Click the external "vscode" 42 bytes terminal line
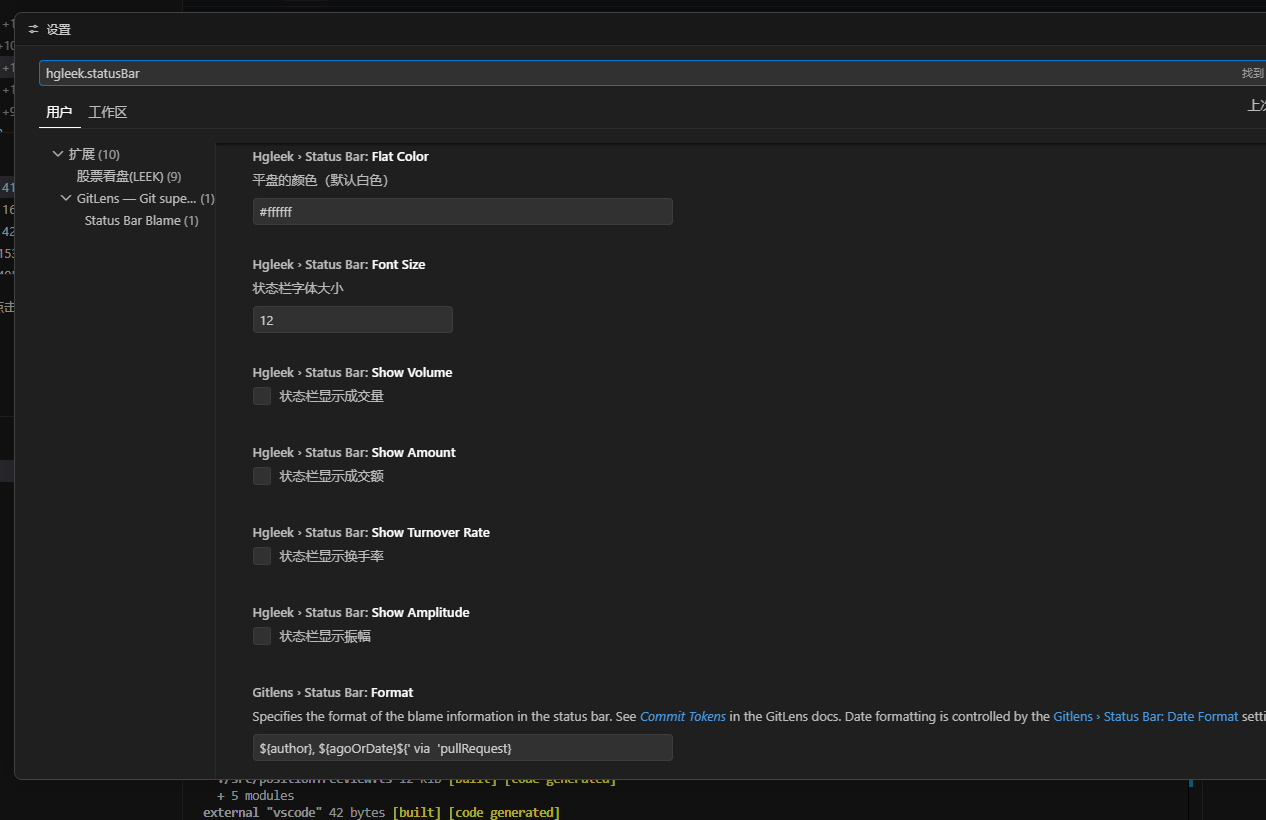The image size is (1266, 820). (381, 812)
